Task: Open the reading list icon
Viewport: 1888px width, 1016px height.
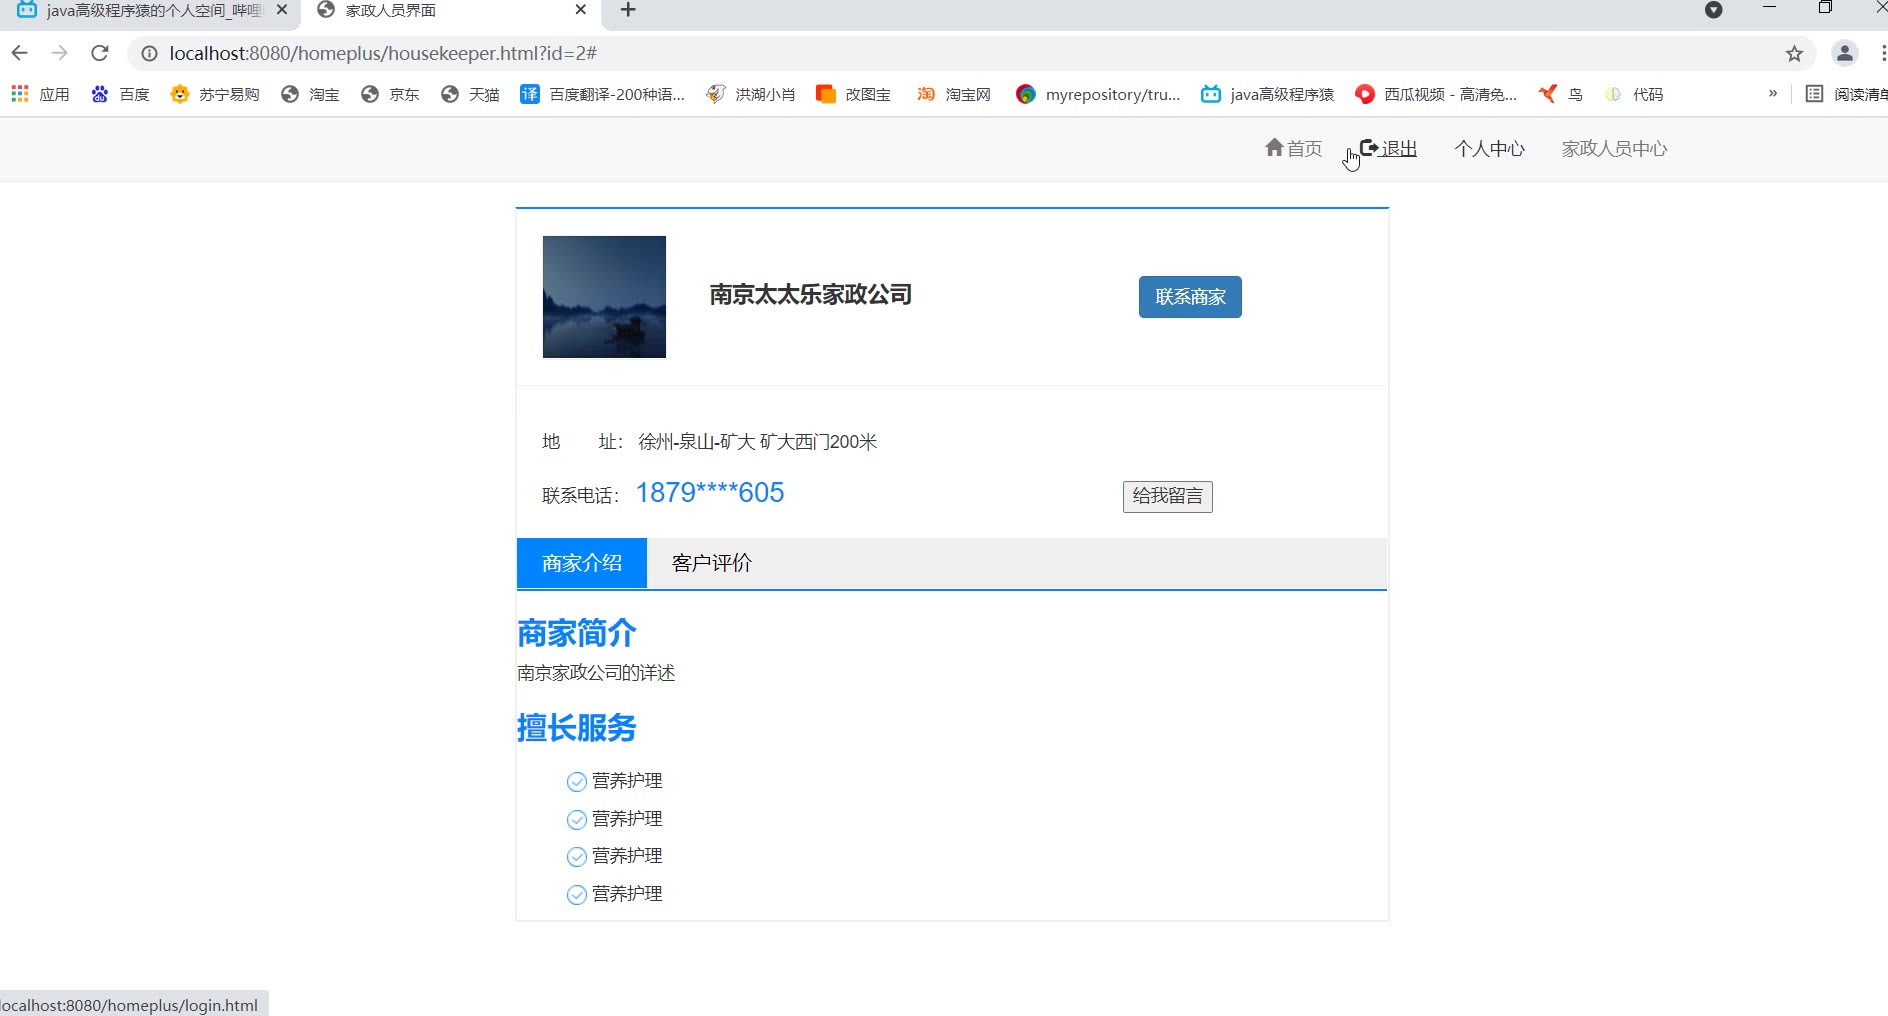Action: click(1814, 94)
